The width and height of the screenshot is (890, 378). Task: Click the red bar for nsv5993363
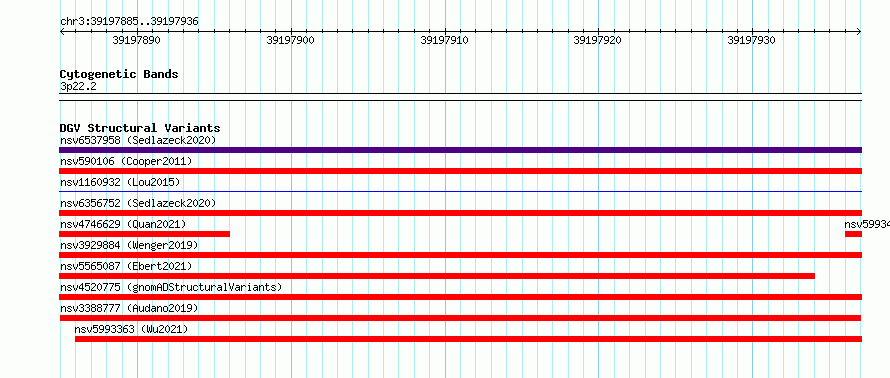tap(468, 339)
